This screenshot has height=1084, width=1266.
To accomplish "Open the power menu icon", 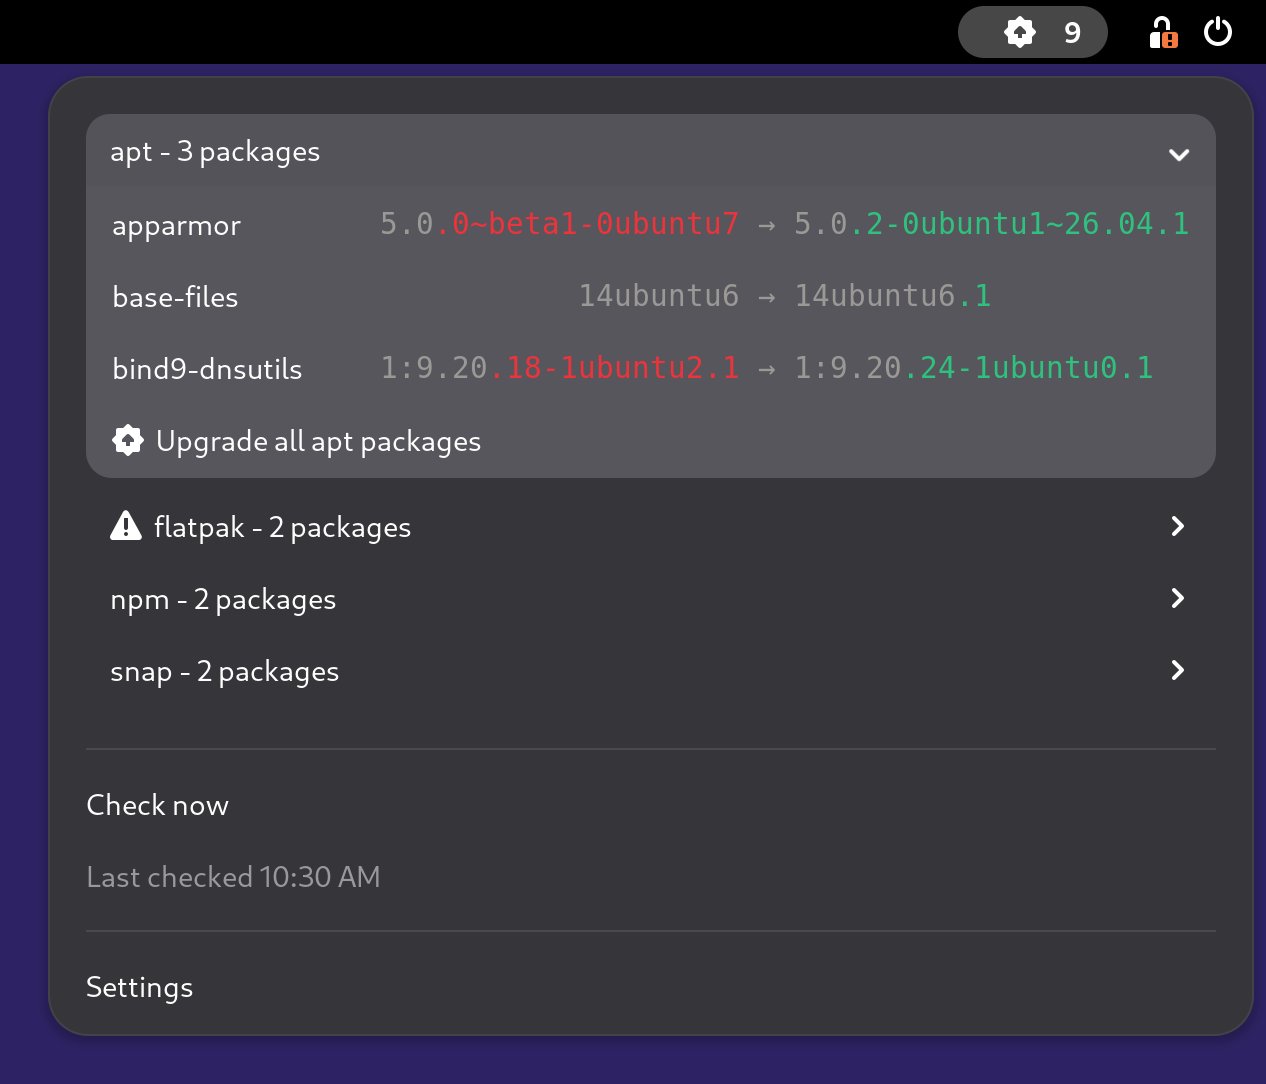I will coord(1218,32).
